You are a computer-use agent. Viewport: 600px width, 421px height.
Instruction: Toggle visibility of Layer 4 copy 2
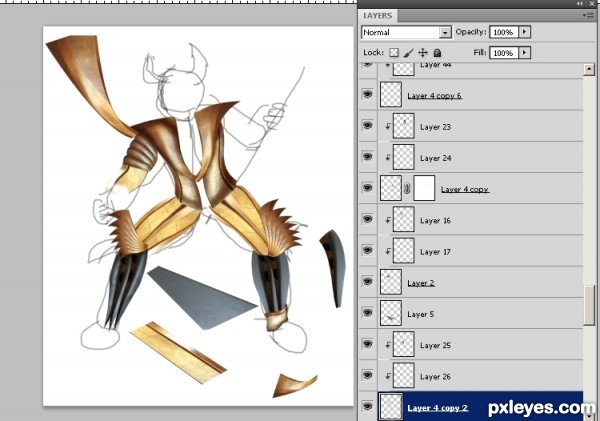pos(368,406)
